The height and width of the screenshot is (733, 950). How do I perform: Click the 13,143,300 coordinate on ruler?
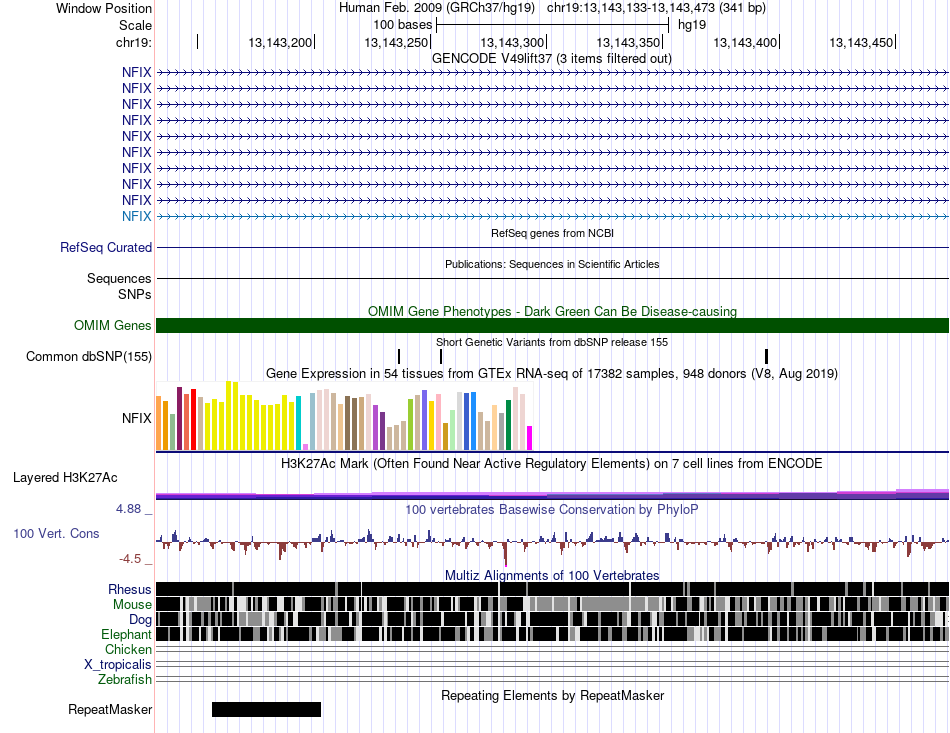(512, 42)
